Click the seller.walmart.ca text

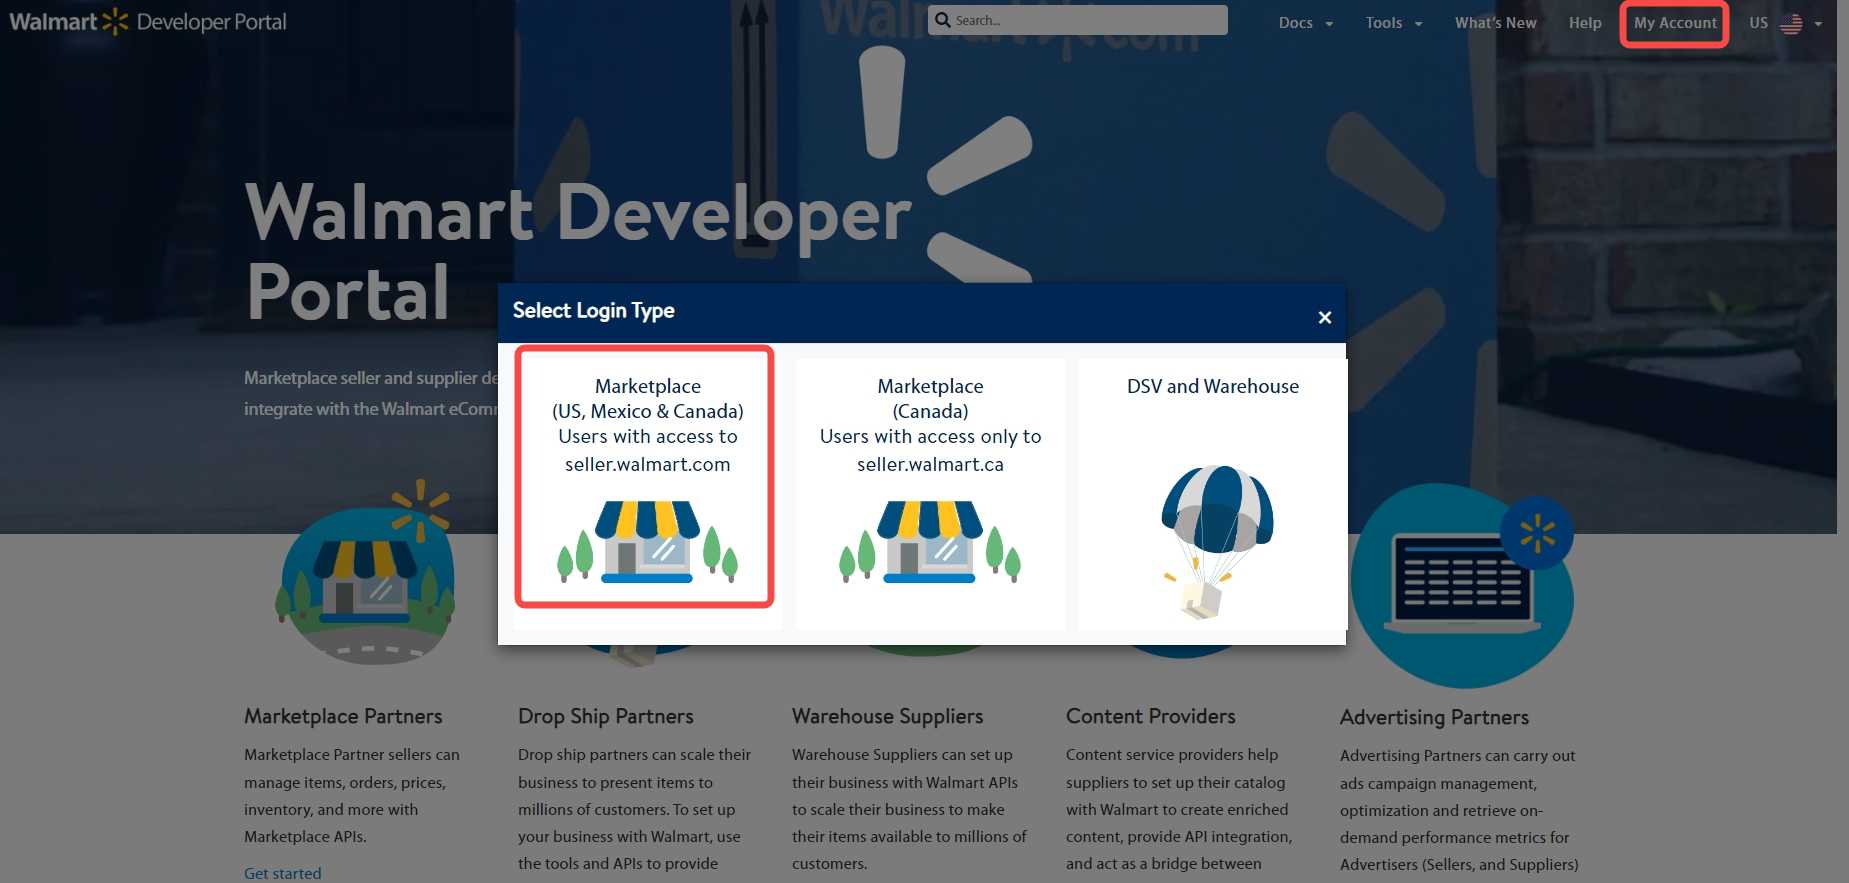point(930,464)
